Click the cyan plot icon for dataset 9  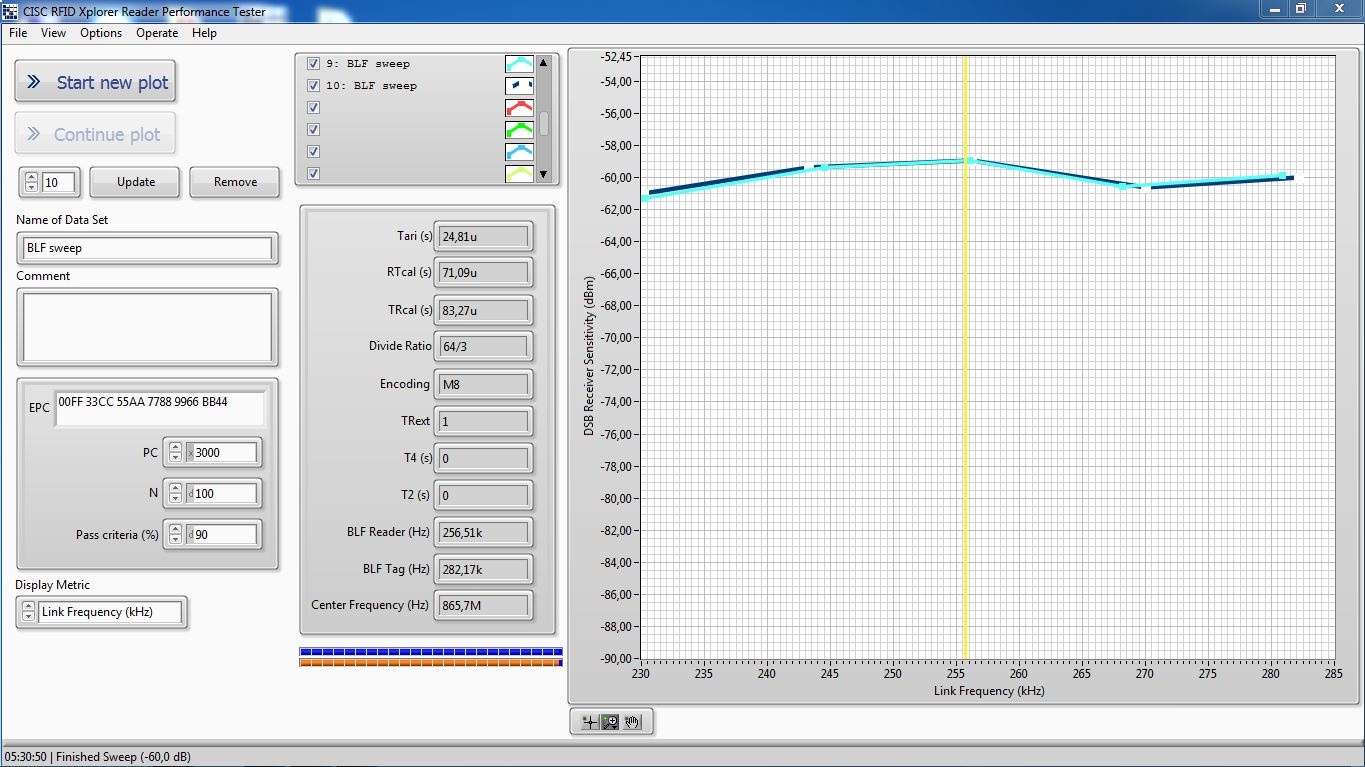pos(519,64)
